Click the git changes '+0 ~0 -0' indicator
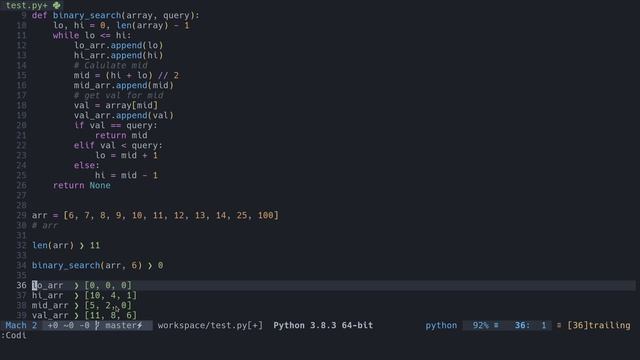Image resolution: width=640 pixels, height=360 pixels. [x=68, y=325]
